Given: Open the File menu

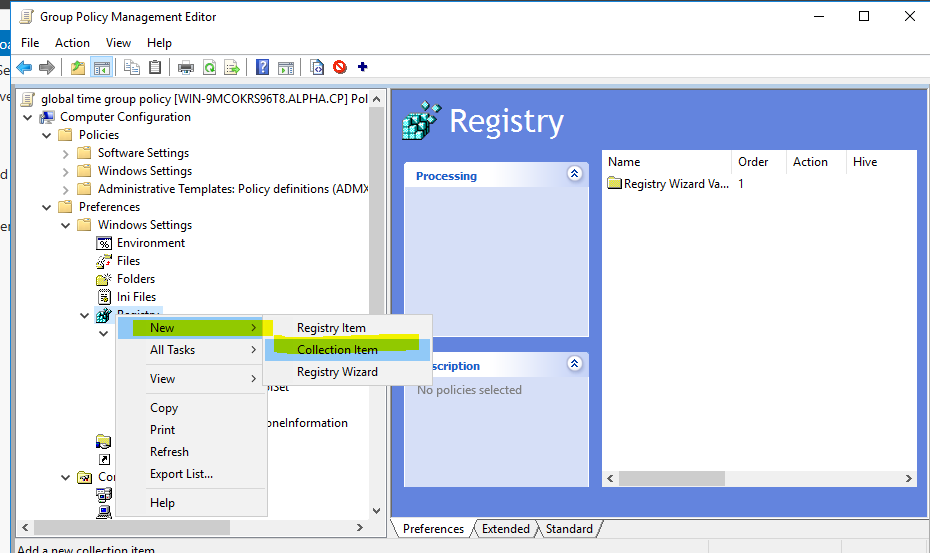Looking at the screenshot, I should (x=30, y=43).
